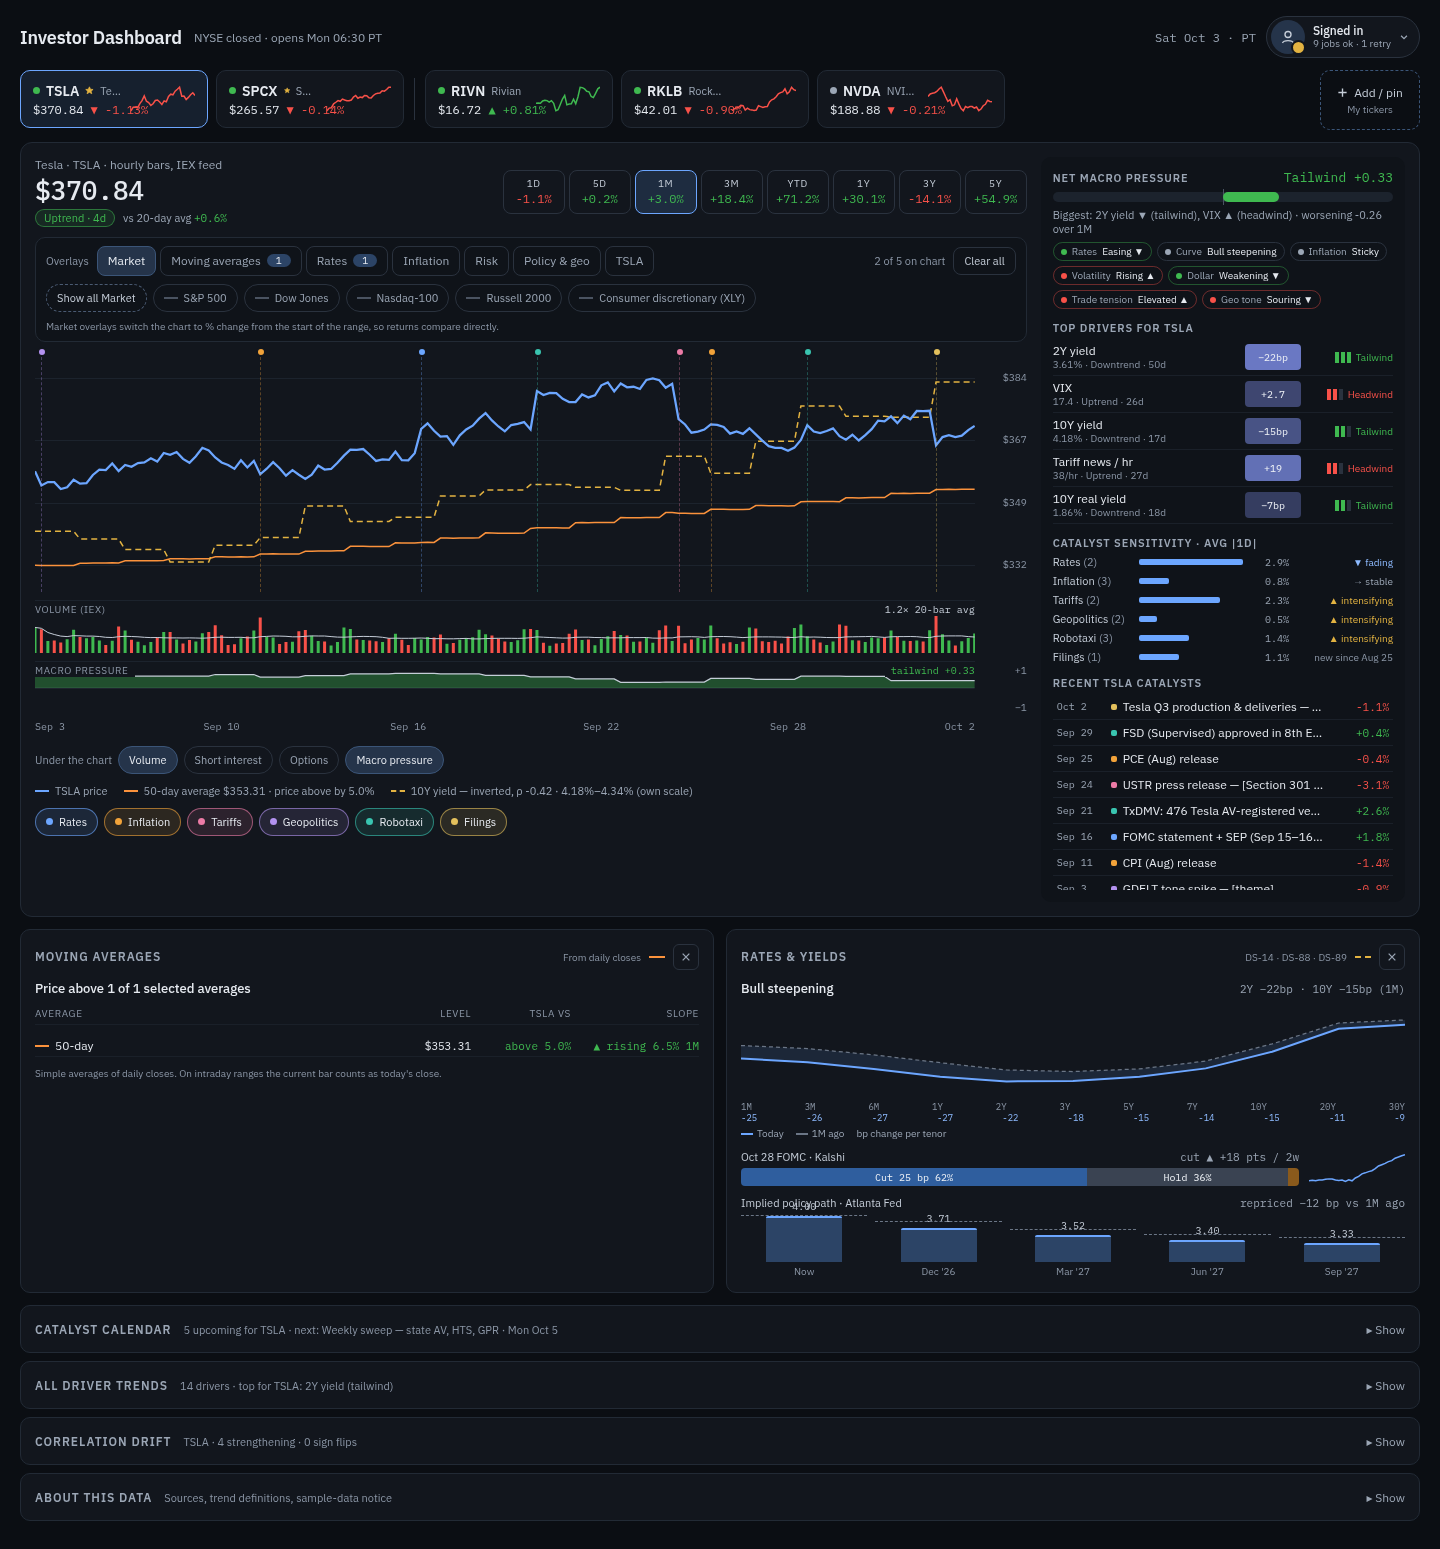Close the Moving Averages panel

[x=686, y=957]
